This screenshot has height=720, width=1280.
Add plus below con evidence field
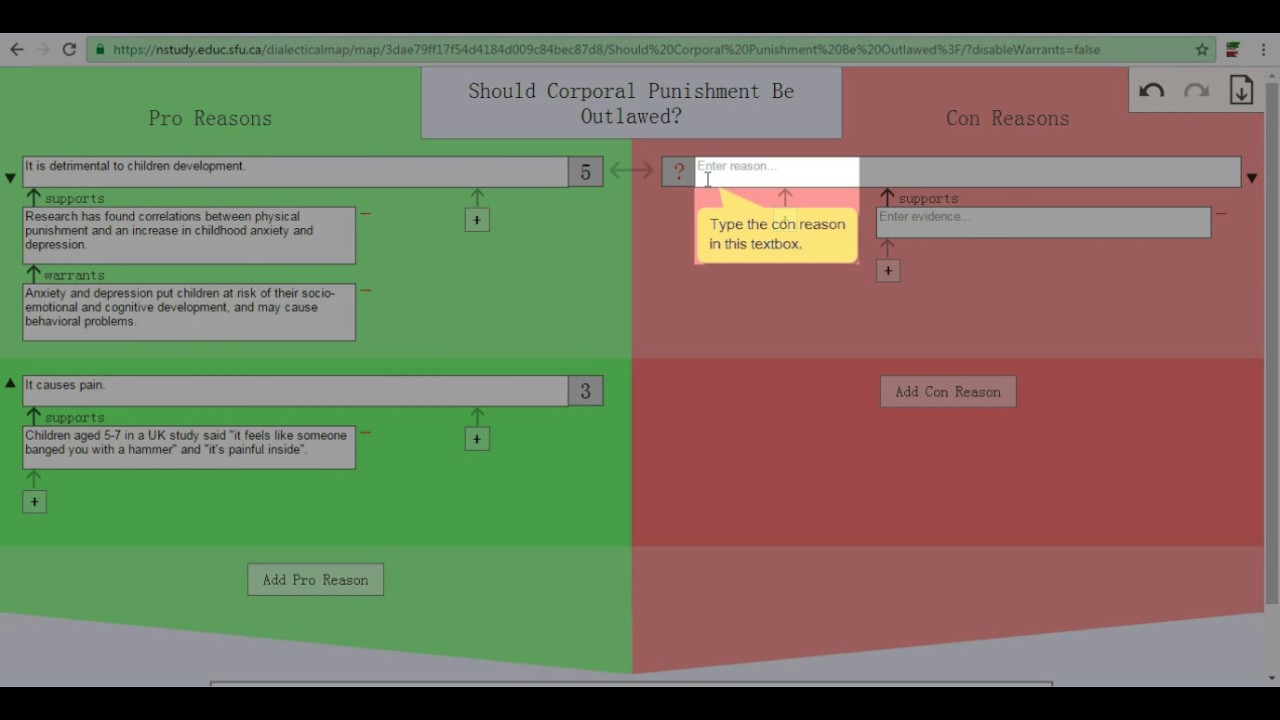pos(887,271)
